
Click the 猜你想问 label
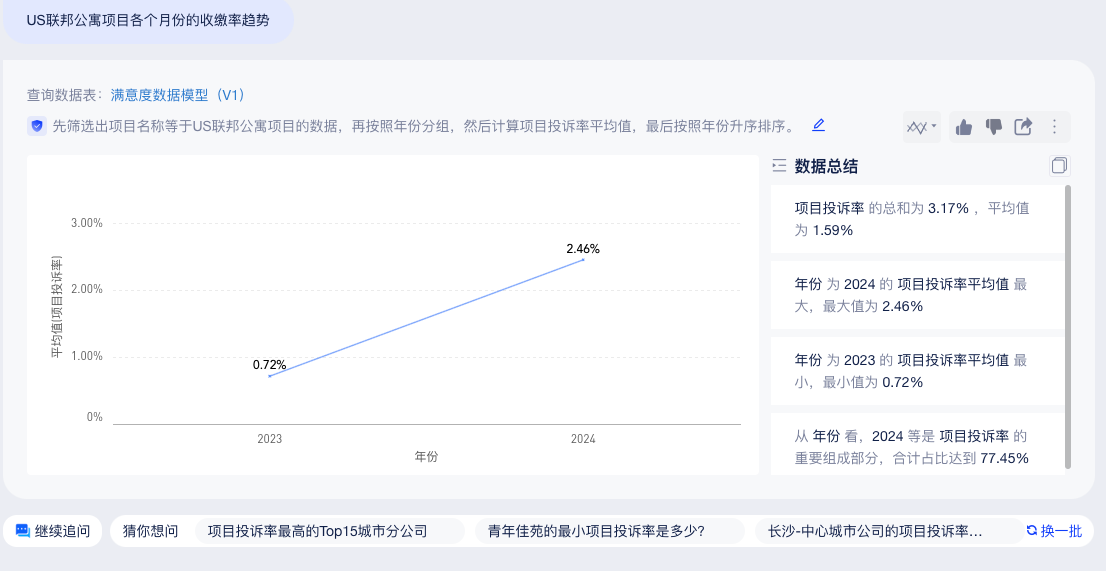(150, 531)
